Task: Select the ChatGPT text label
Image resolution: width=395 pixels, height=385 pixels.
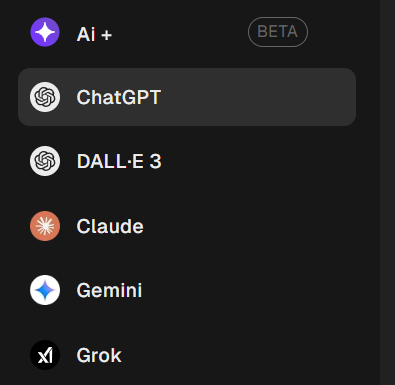Action: click(x=119, y=97)
